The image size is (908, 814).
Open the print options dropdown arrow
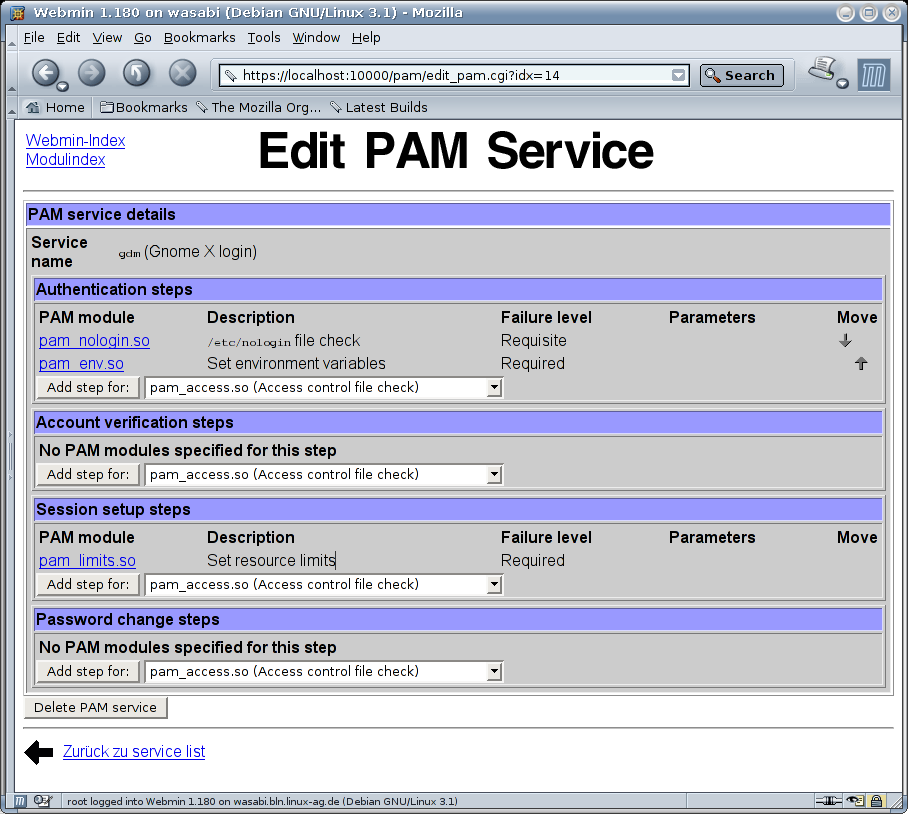843,84
